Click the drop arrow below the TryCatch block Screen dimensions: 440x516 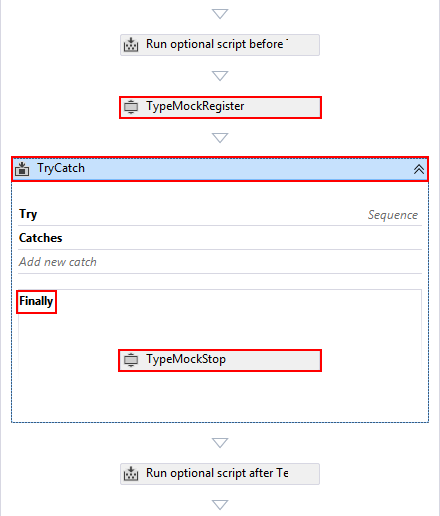220,443
